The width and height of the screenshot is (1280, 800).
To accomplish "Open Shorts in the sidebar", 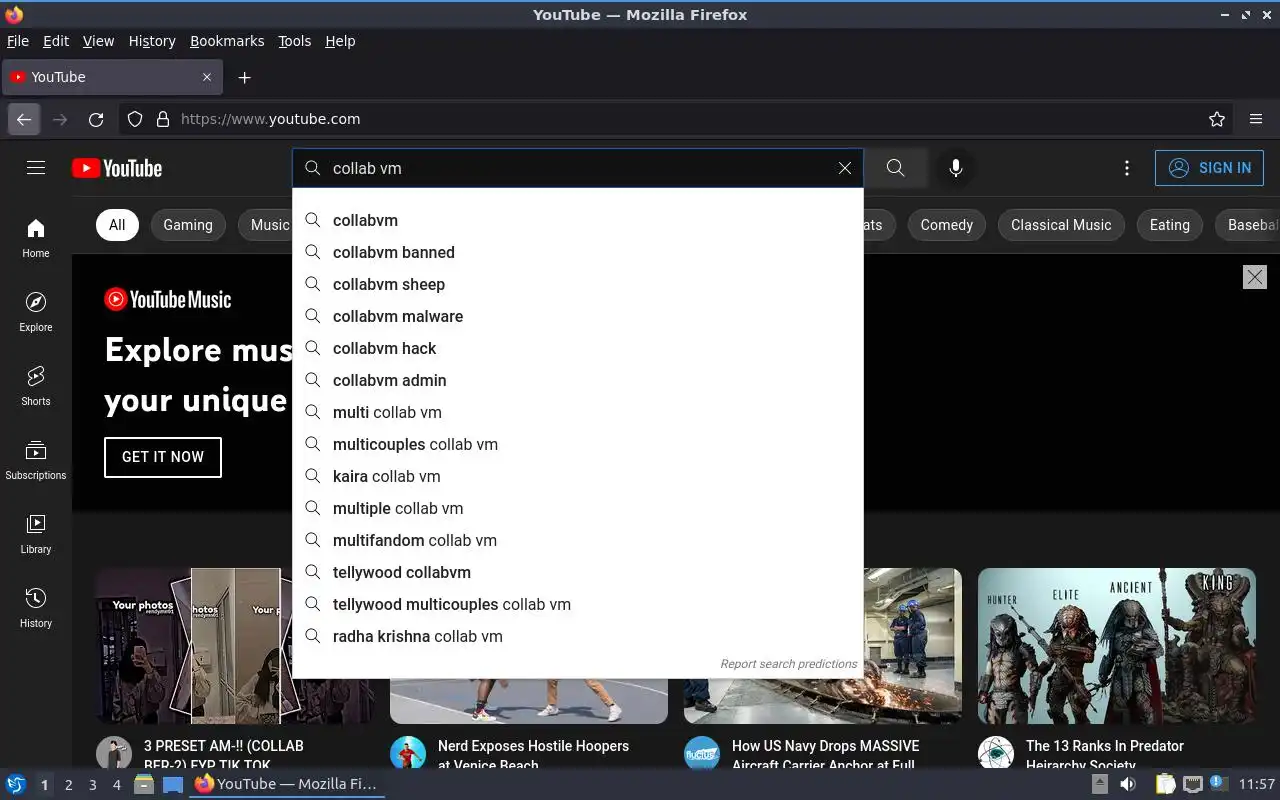I will 36,386.
